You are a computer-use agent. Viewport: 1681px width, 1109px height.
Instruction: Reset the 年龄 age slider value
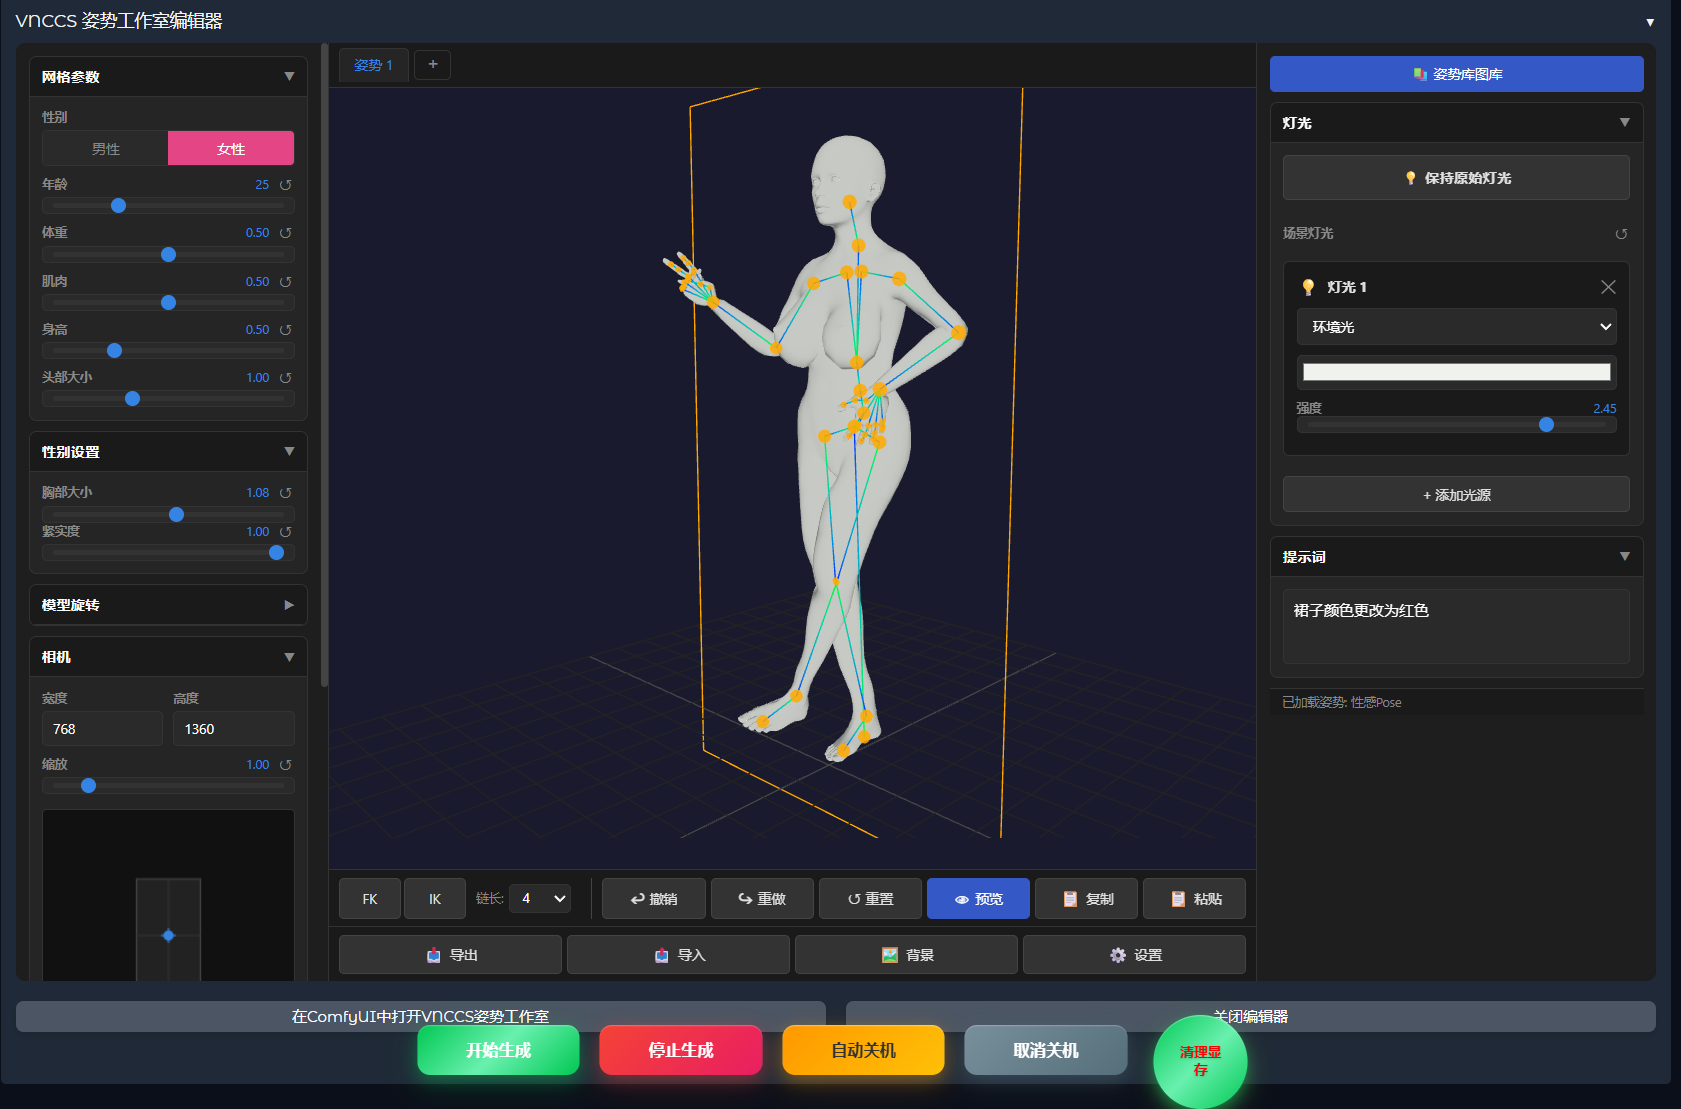286,185
